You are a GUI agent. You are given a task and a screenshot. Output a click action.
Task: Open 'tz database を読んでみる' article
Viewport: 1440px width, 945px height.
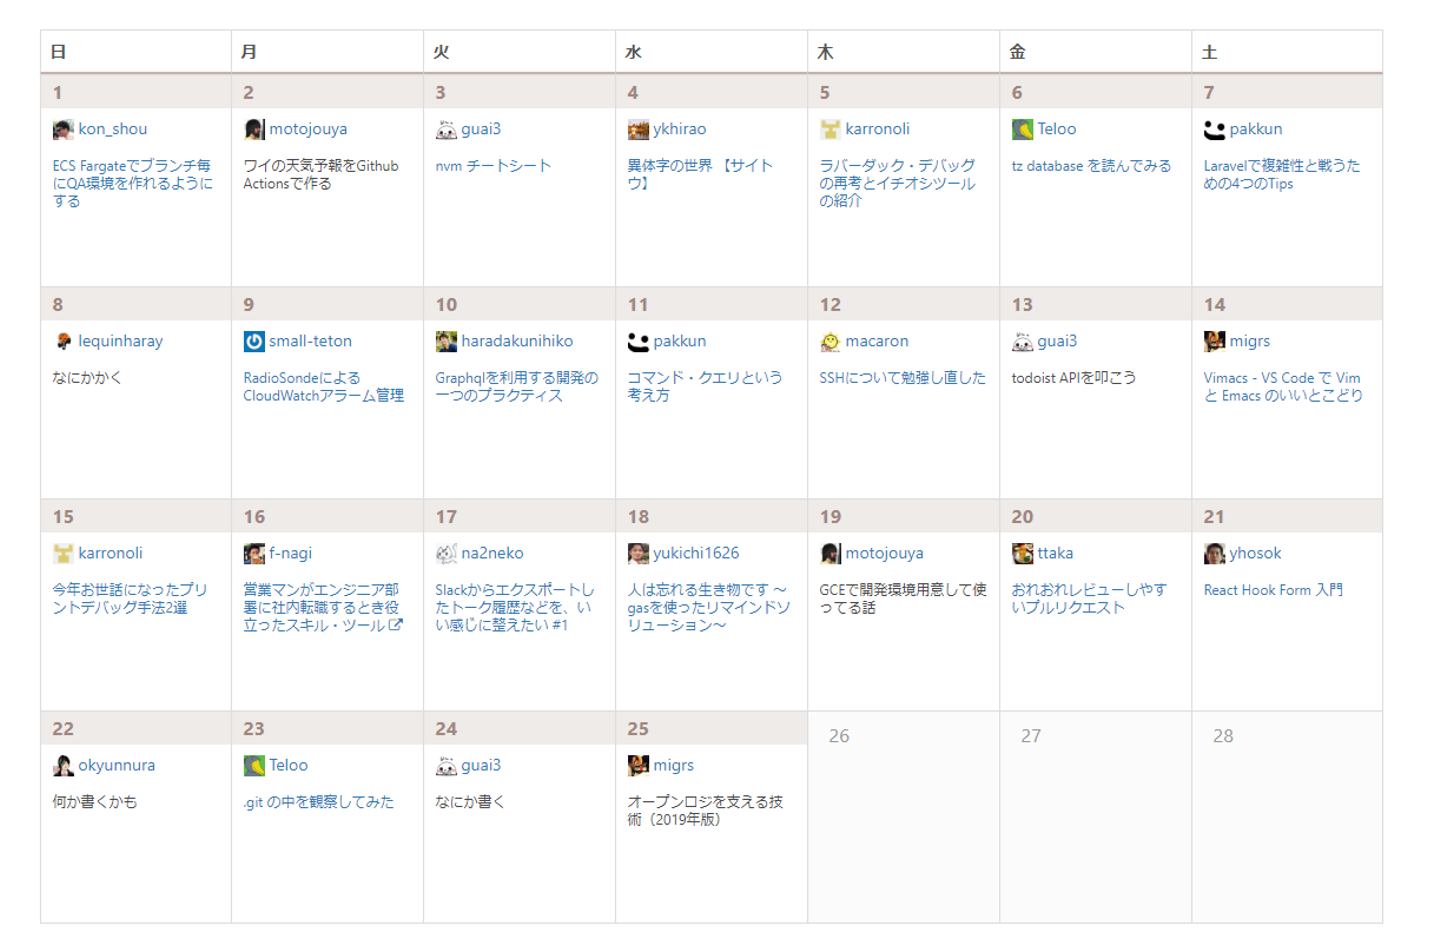point(1091,166)
